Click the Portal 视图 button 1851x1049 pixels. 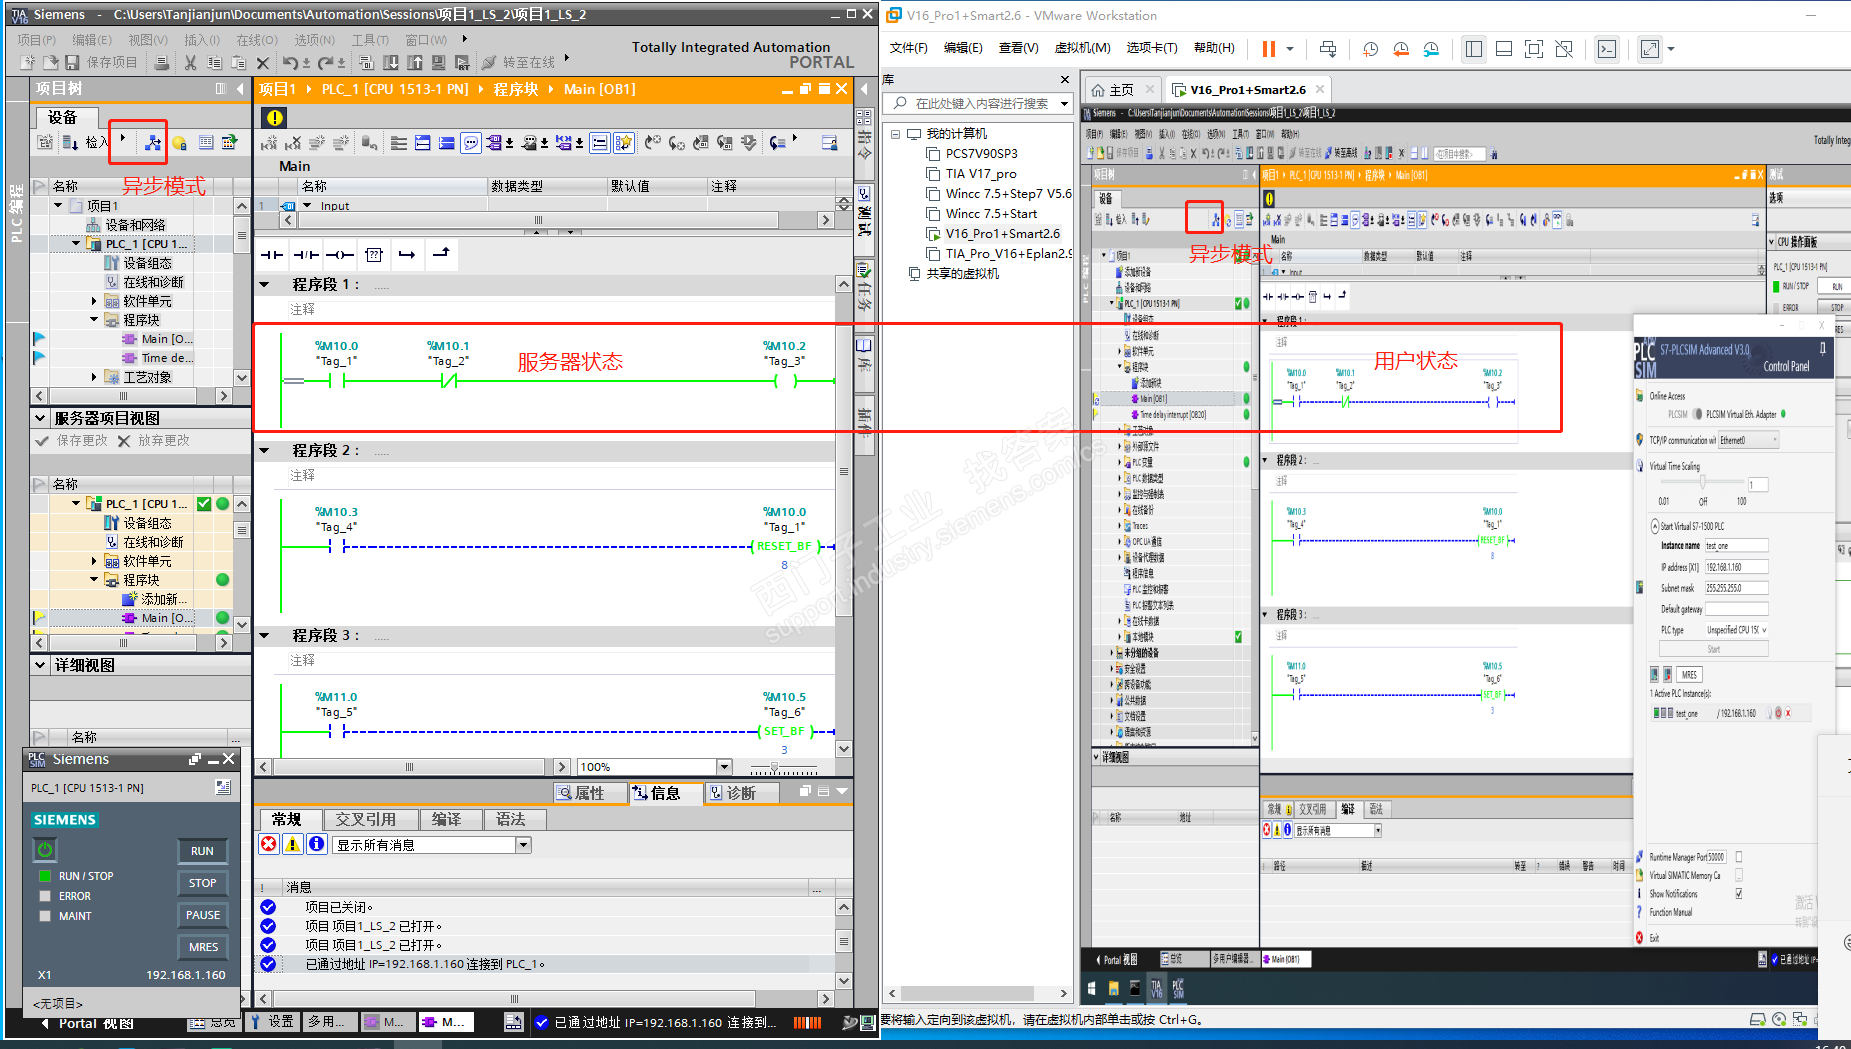click(87, 1023)
